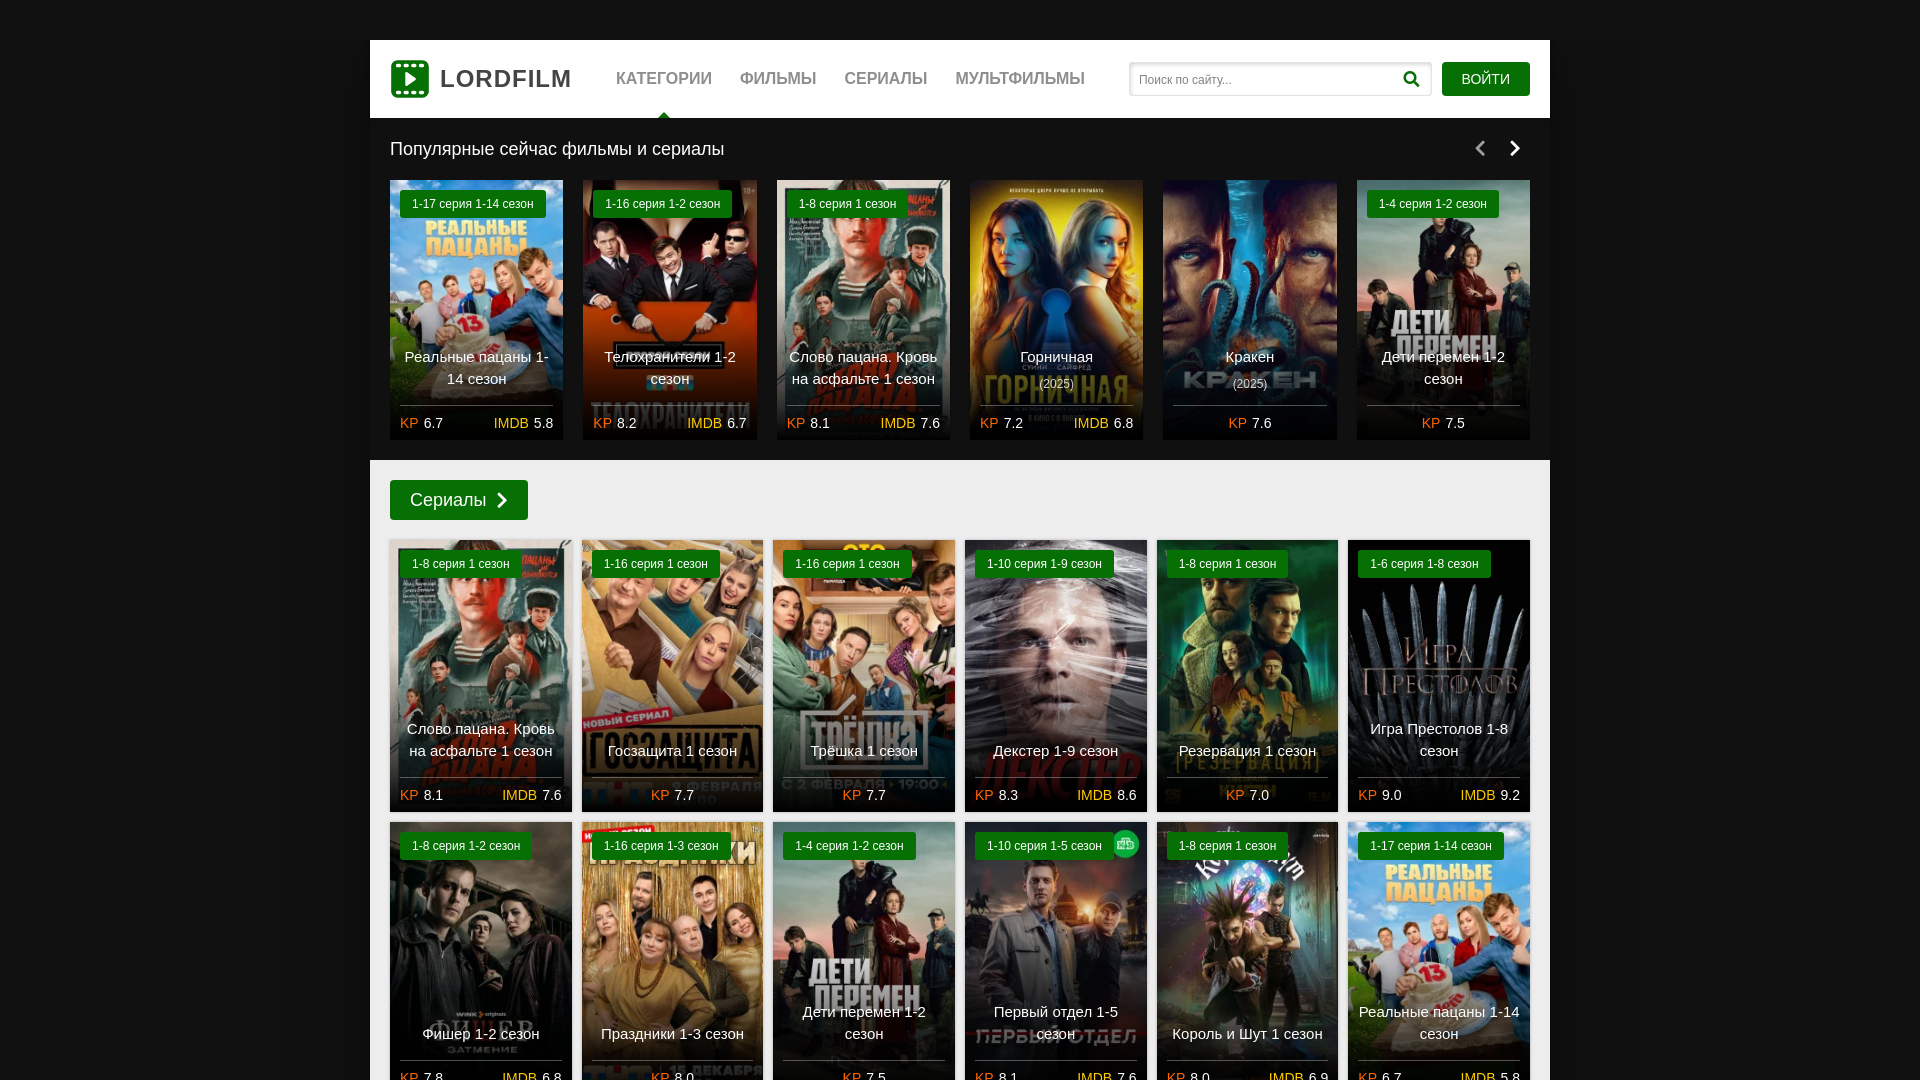The image size is (1920, 1080).
Task: Click '1-10 серия 1-9 сезон' badge on Декстер
Action: point(1044,564)
